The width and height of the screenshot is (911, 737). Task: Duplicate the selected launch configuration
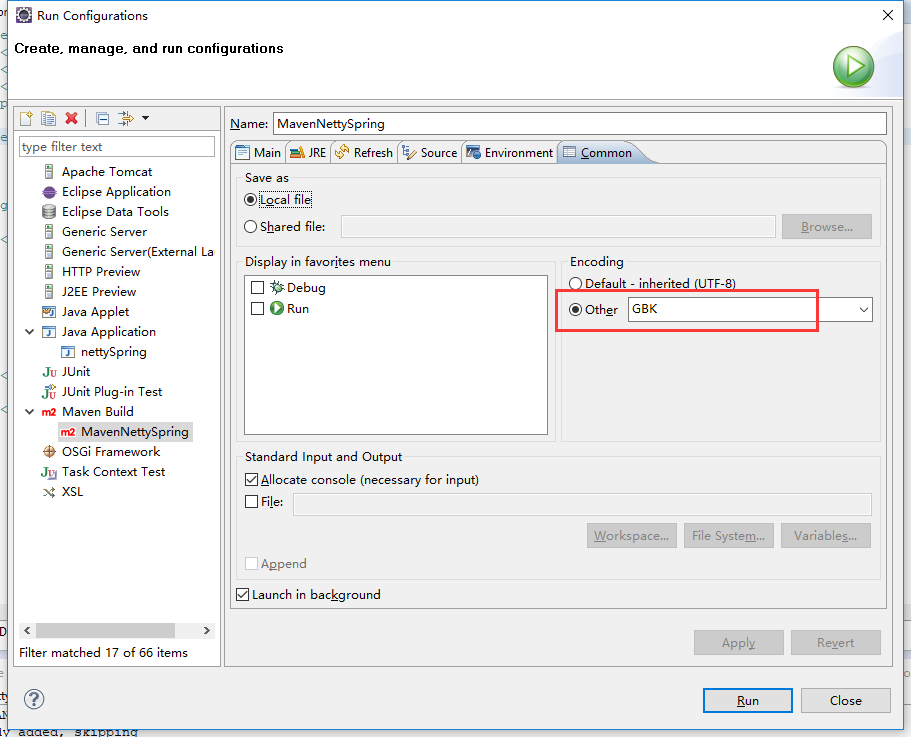pyautogui.click(x=48, y=118)
